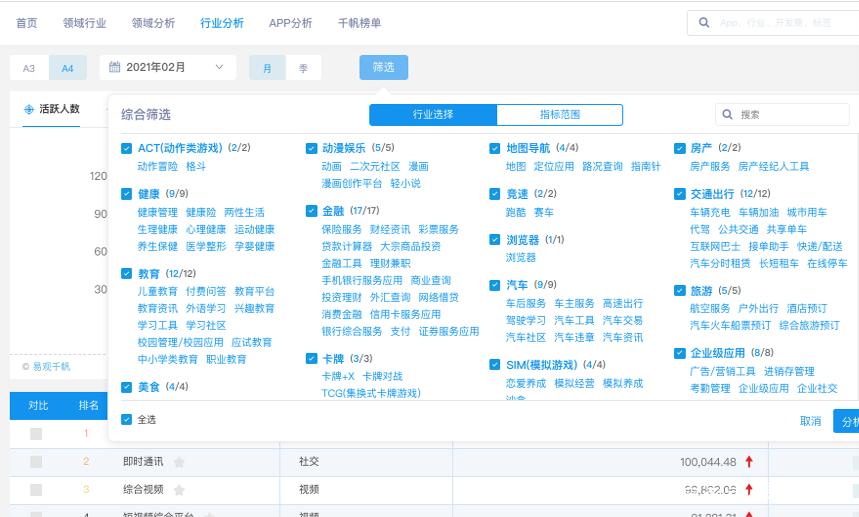Image resolution: width=859 pixels, height=517 pixels.
Task: Uncheck the 动漫娱乐 category checkbox
Action: (x=311, y=148)
